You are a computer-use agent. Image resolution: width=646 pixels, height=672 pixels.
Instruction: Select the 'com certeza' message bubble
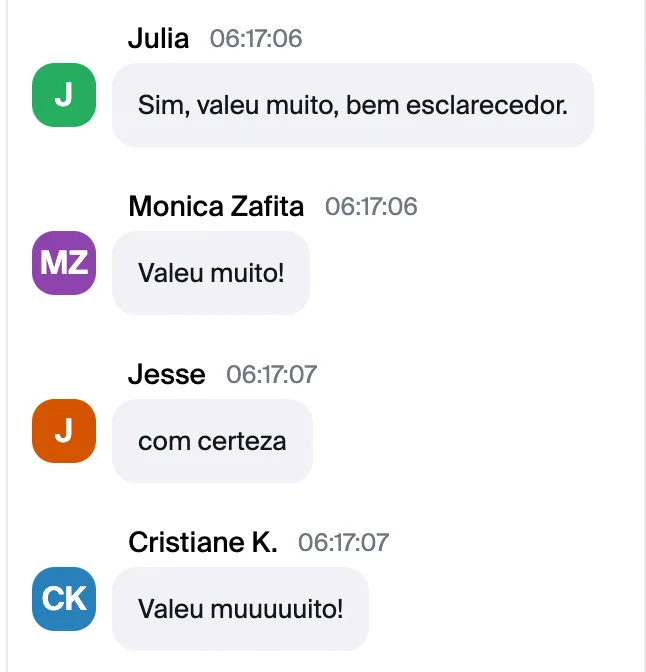(x=212, y=441)
